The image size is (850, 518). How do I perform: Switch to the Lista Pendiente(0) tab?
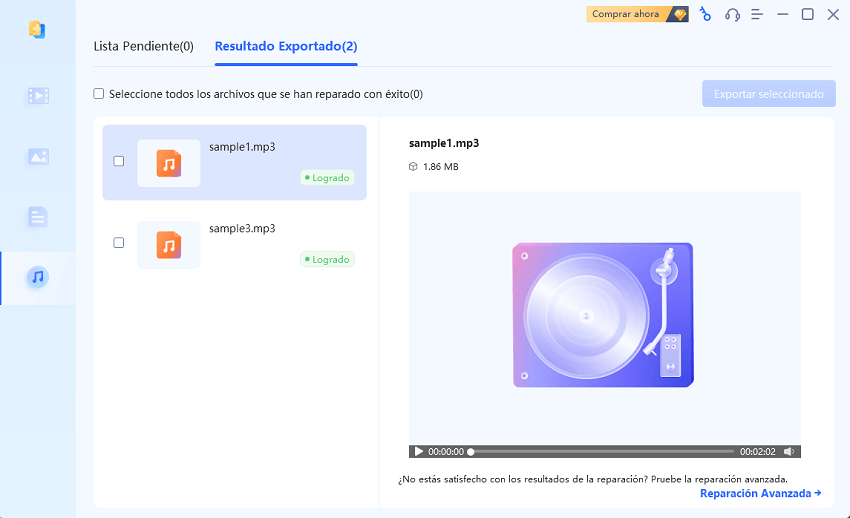(144, 47)
